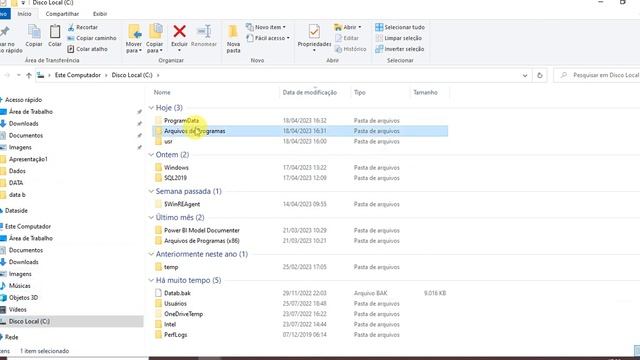The image size is (640, 360).
Task: Switch to the Início ribbon tab
Action: click(x=24, y=13)
